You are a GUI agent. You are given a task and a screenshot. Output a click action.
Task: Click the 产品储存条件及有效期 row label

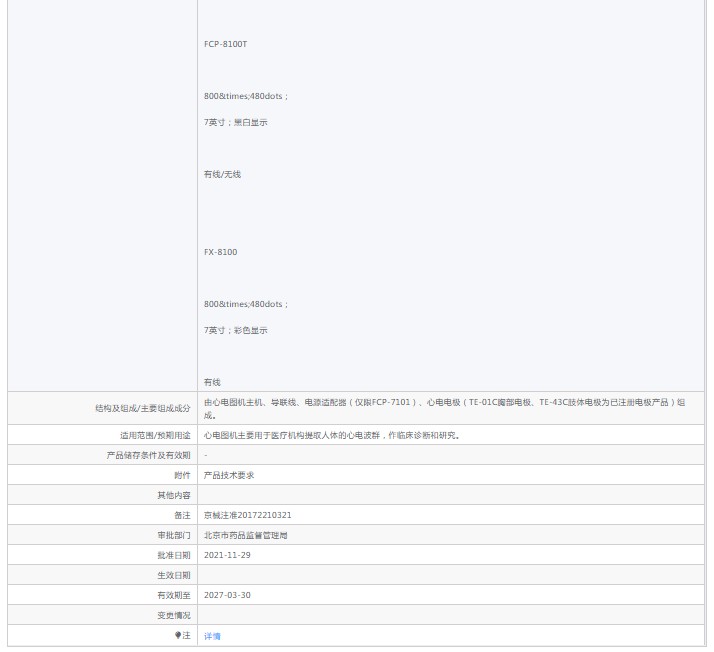(x=148, y=455)
